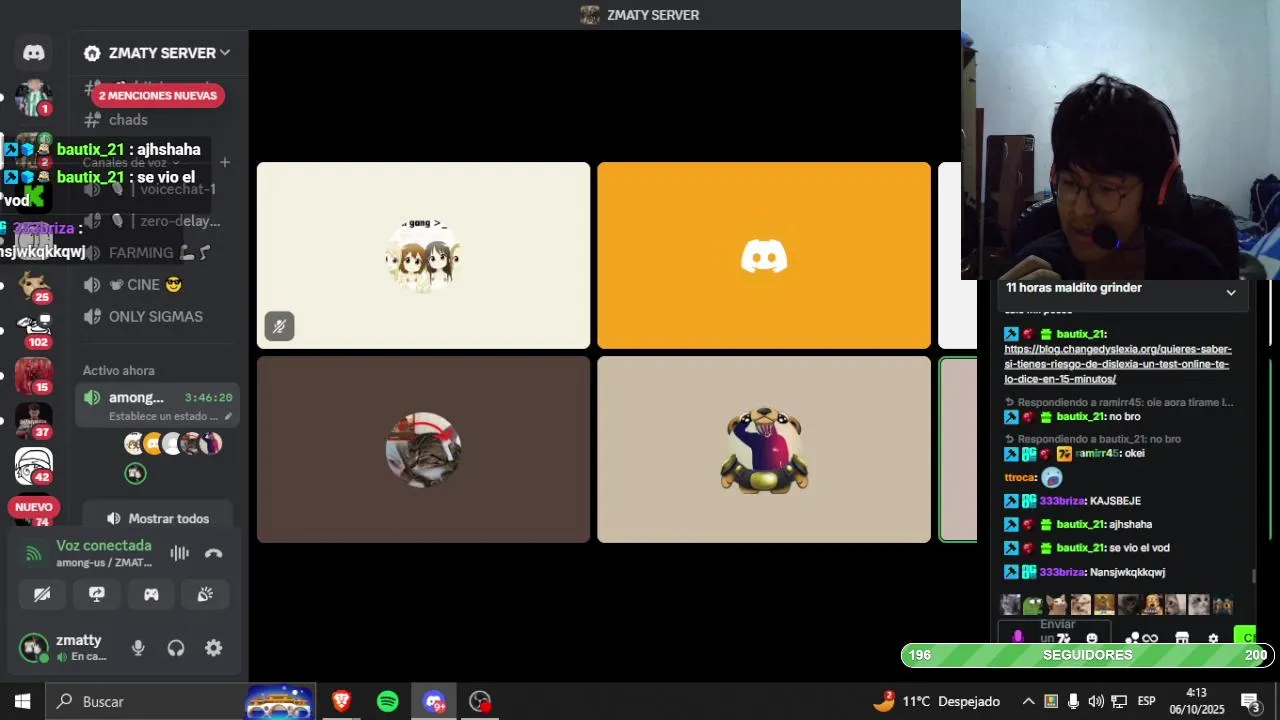
Task: Open the chat emote picker smiley
Action: (x=1092, y=638)
